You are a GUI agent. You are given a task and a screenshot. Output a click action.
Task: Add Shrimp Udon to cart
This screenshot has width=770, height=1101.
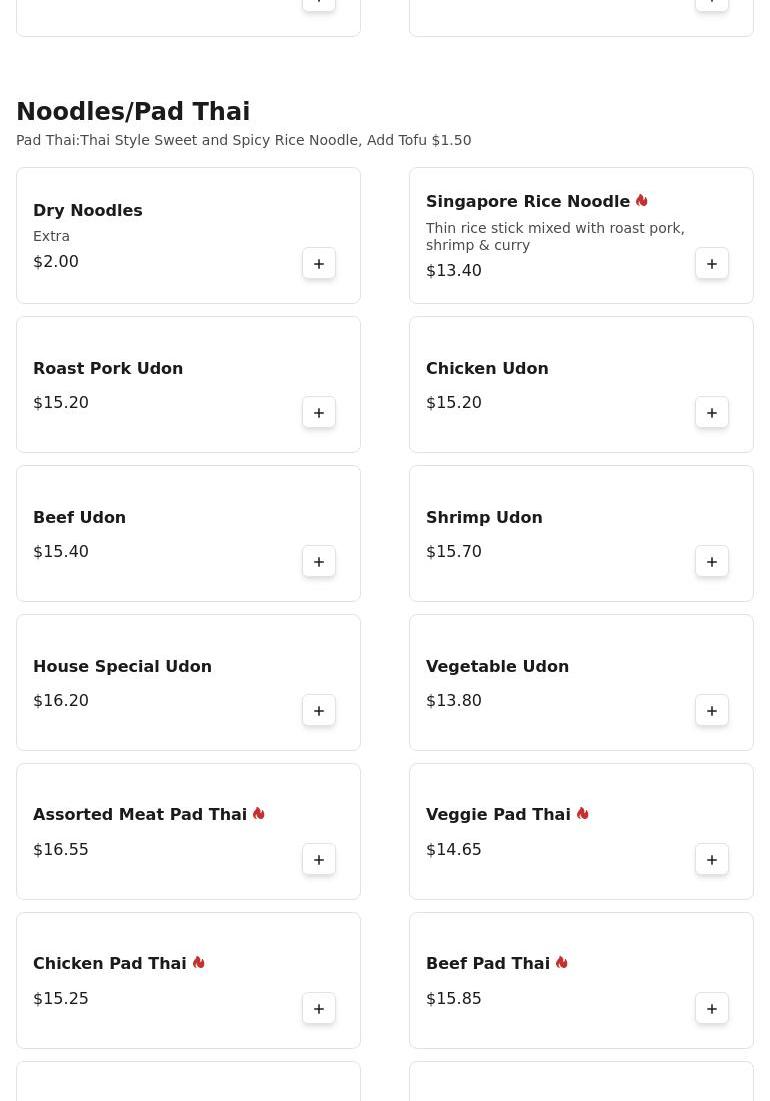712,562
